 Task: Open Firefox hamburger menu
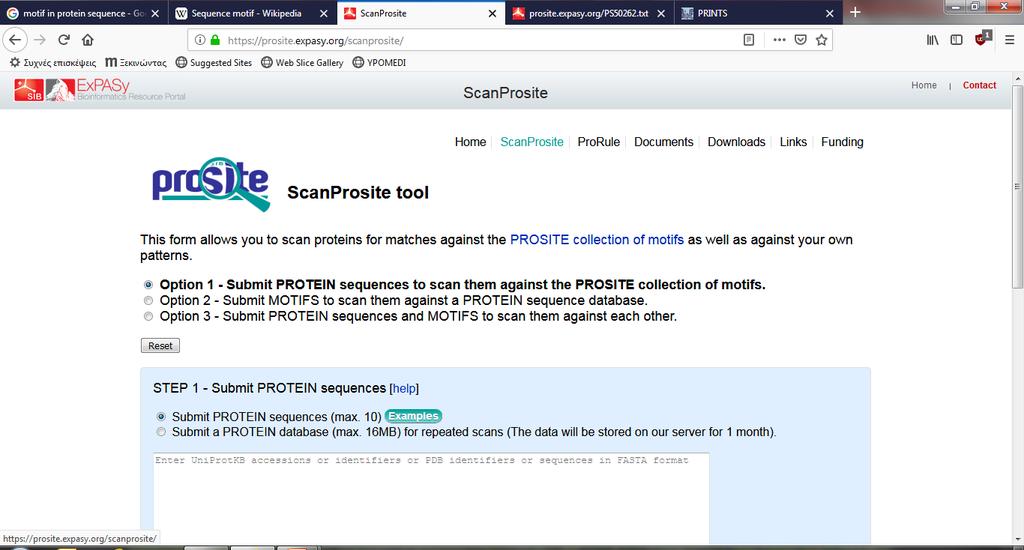(1009, 40)
